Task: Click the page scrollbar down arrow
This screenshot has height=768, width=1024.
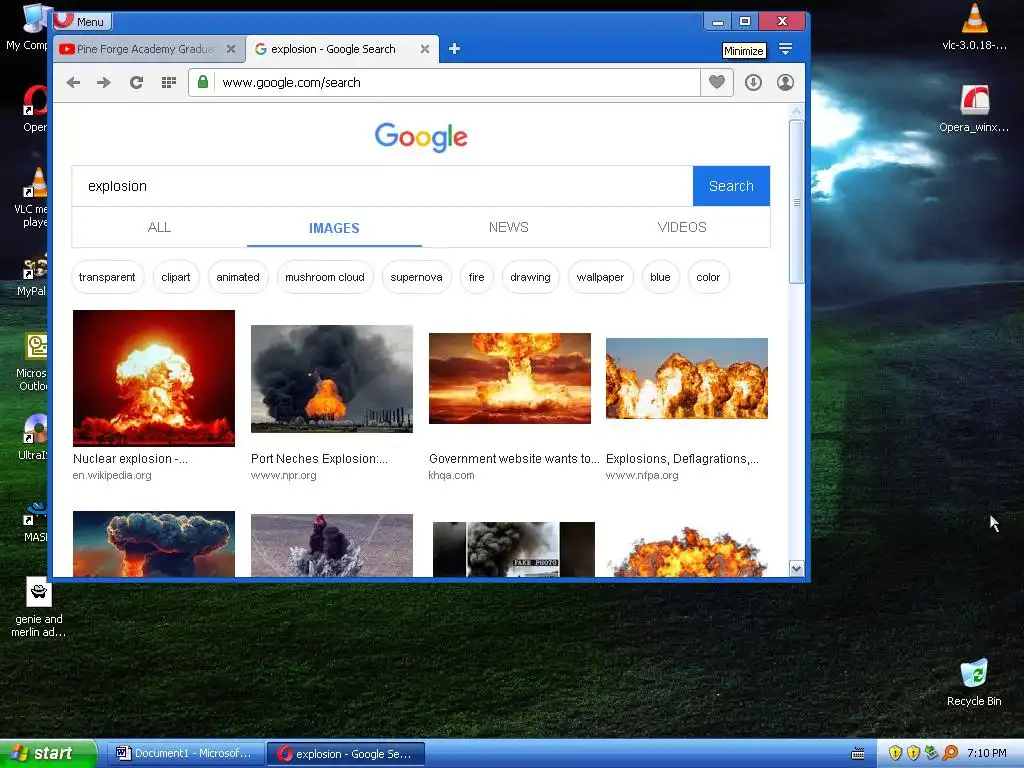Action: (x=796, y=569)
